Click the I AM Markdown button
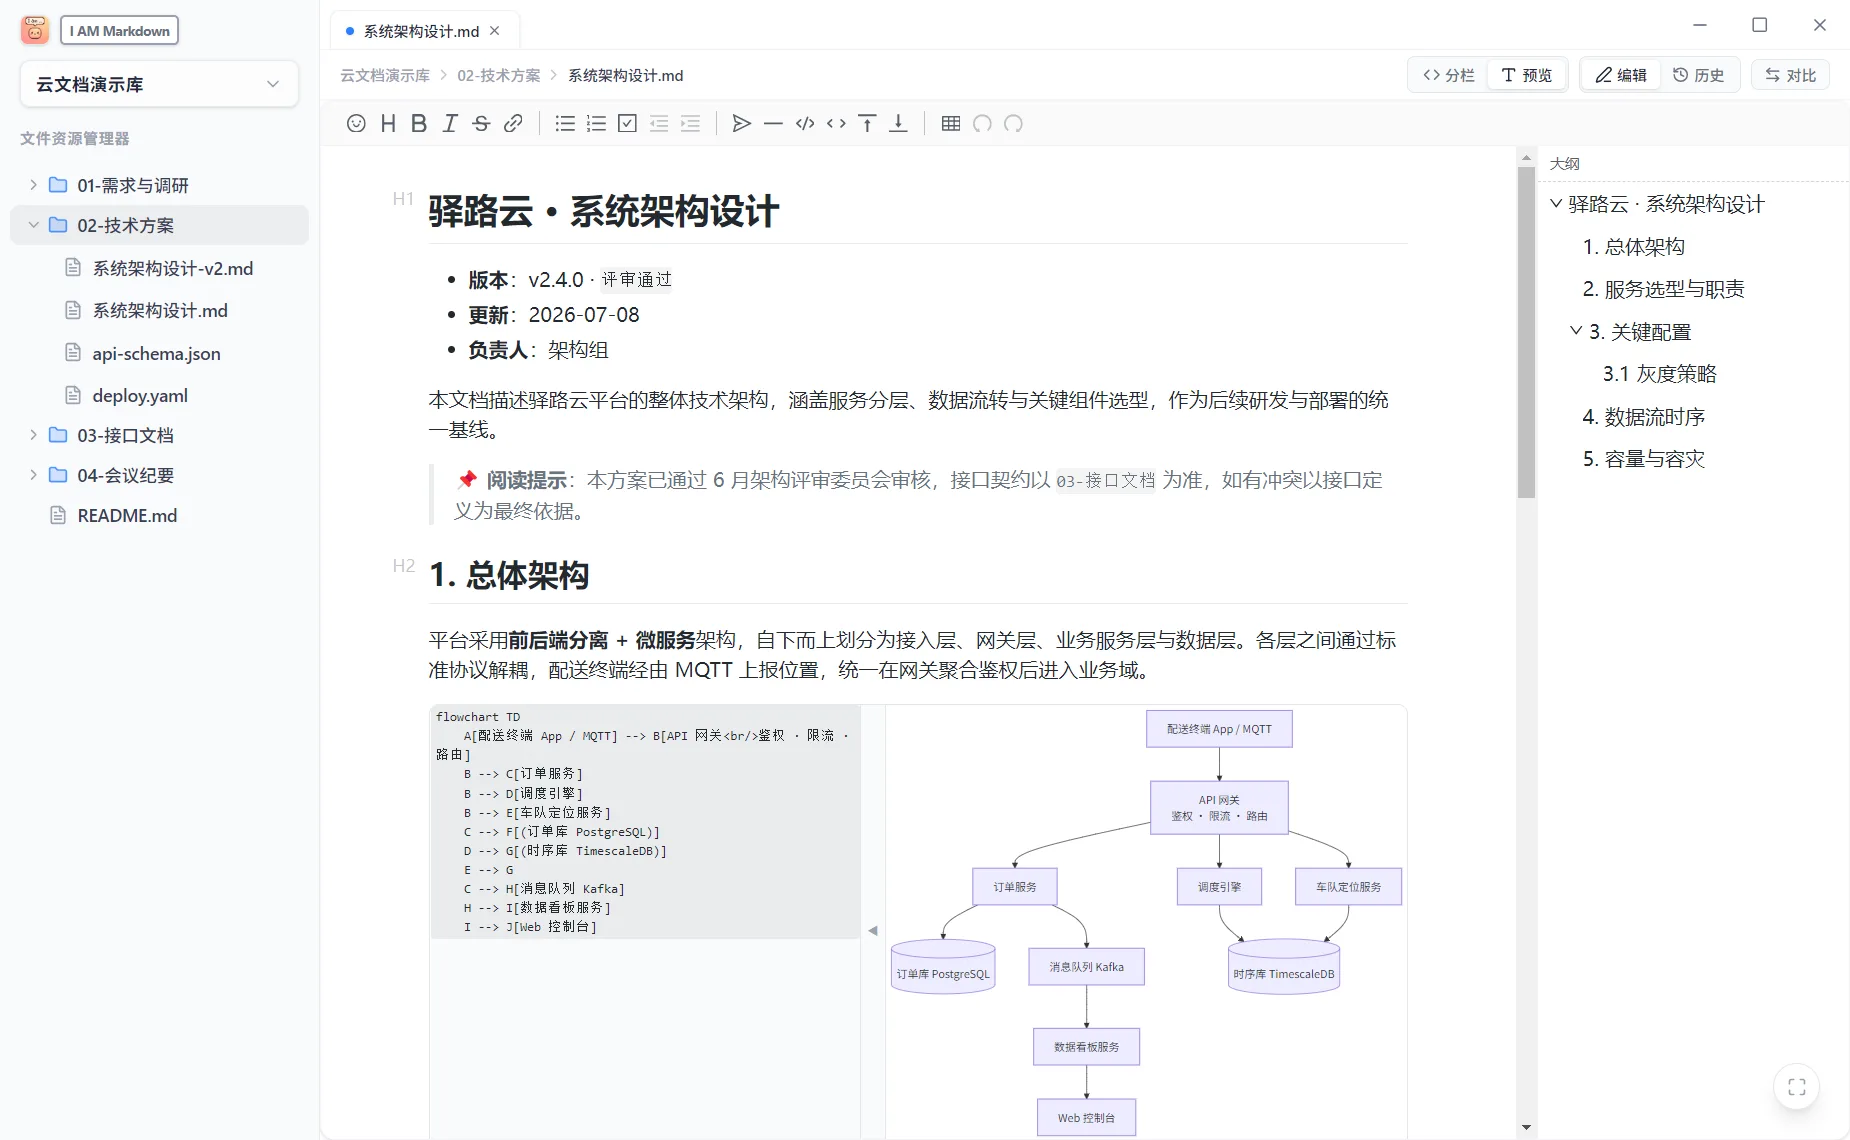This screenshot has height=1140, width=1850. (x=120, y=31)
